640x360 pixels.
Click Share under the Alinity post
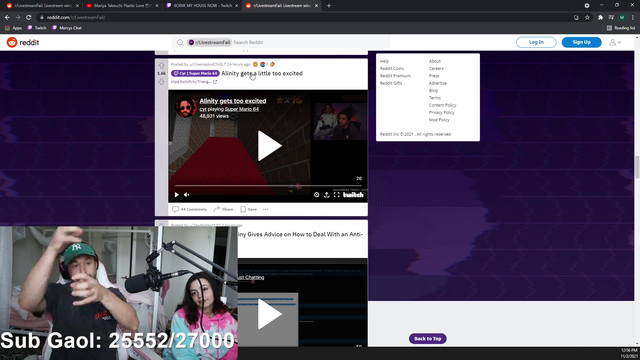[223, 209]
